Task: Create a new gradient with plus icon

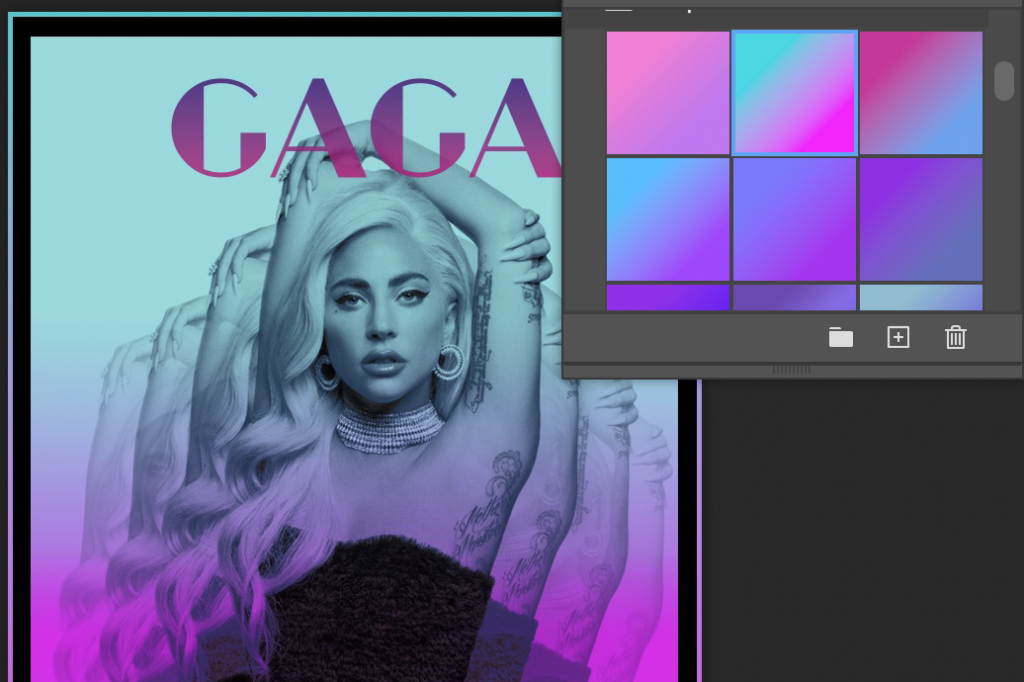Action: tap(898, 337)
